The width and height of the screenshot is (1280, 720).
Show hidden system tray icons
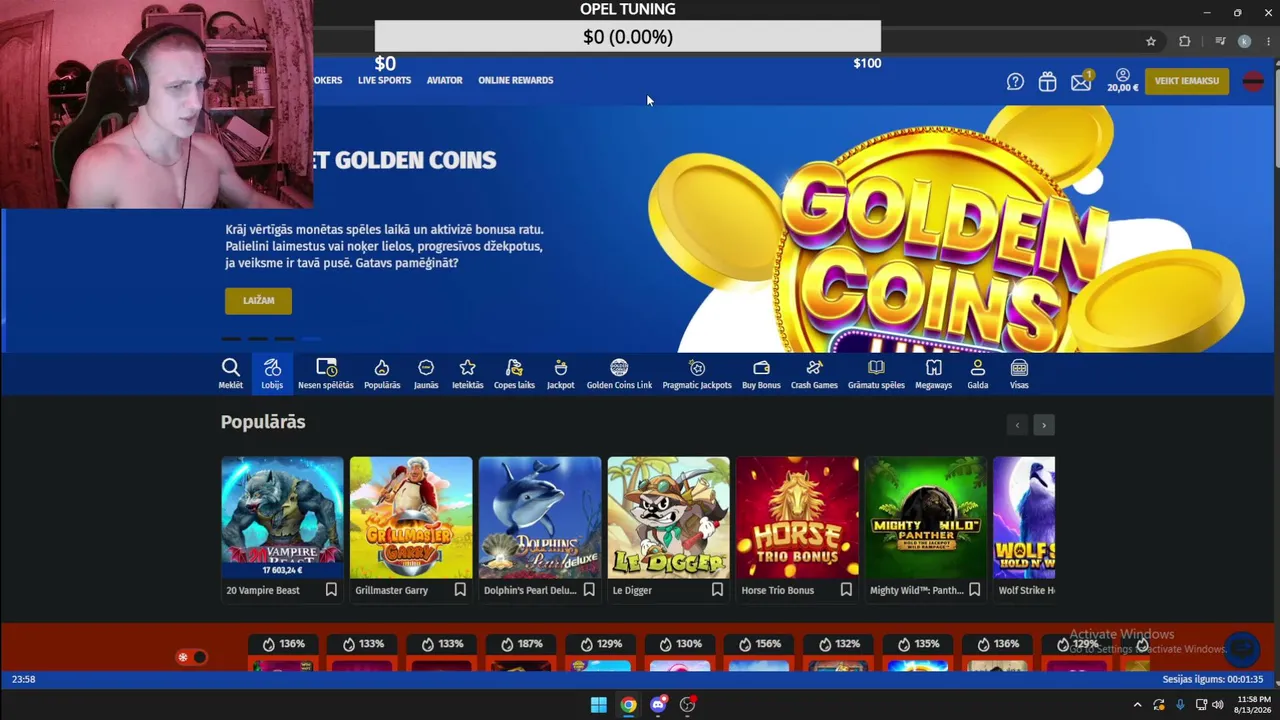coord(1137,705)
